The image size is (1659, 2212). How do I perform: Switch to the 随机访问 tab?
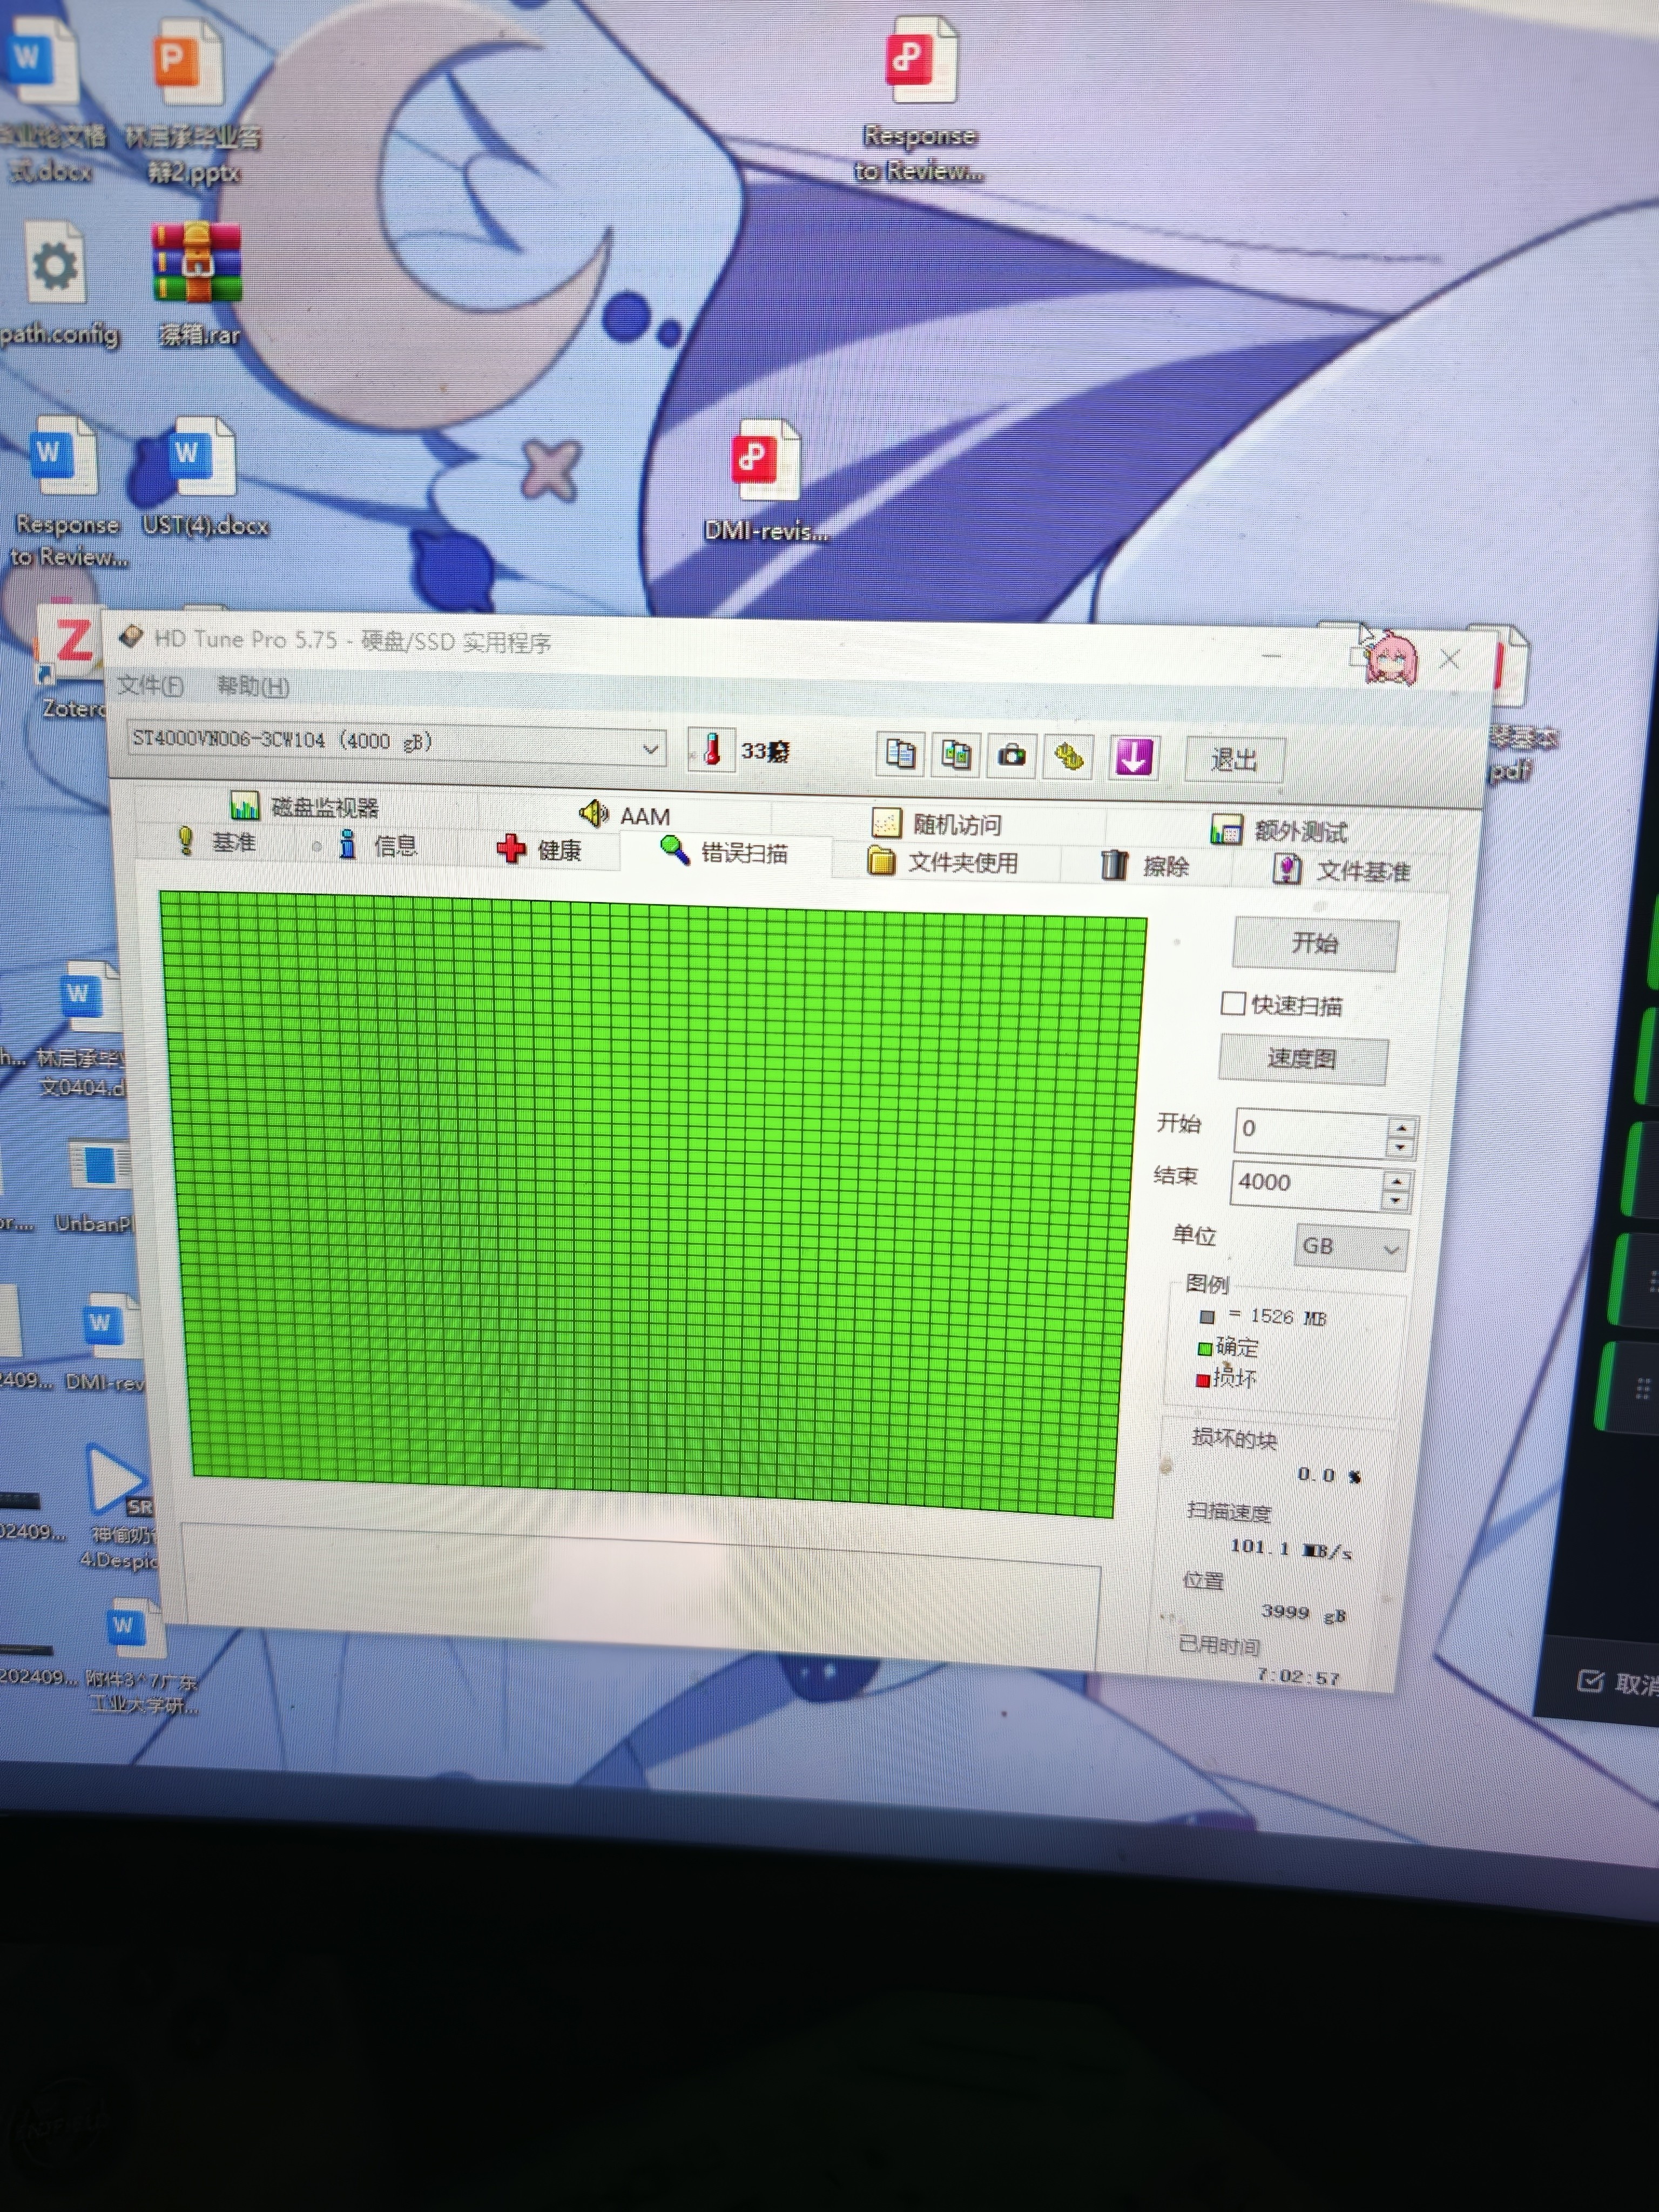click(x=938, y=823)
